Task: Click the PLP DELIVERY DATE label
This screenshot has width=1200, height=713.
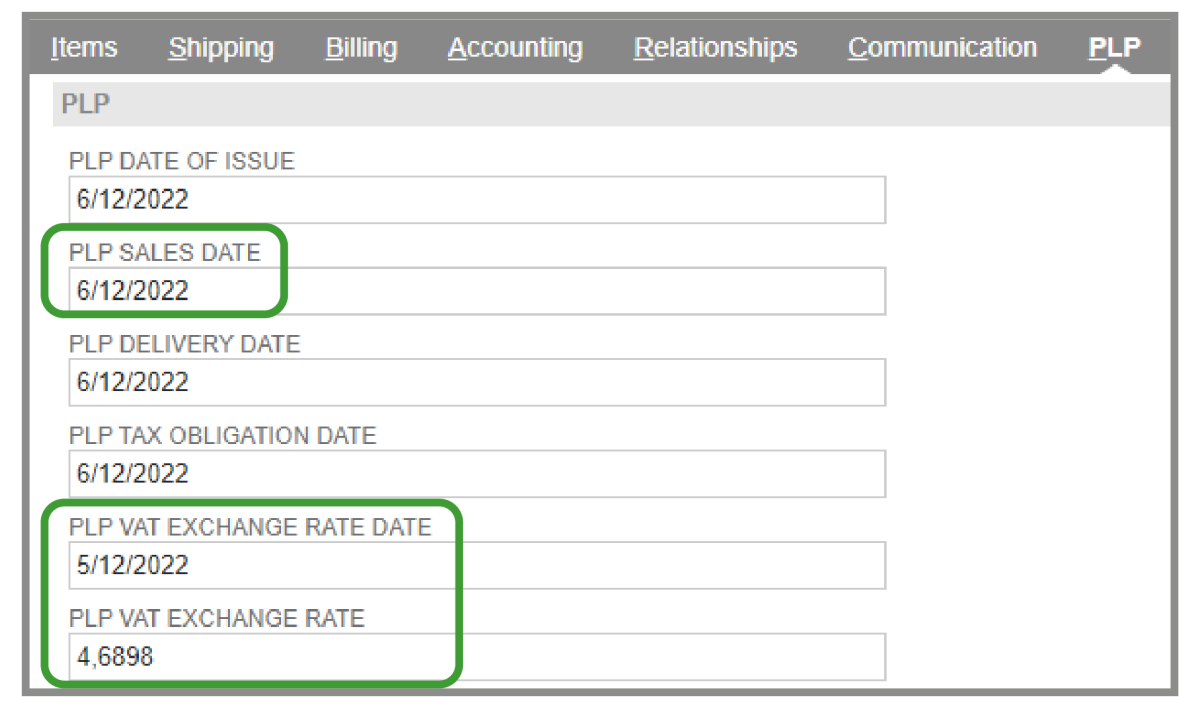Action: click(185, 344)
